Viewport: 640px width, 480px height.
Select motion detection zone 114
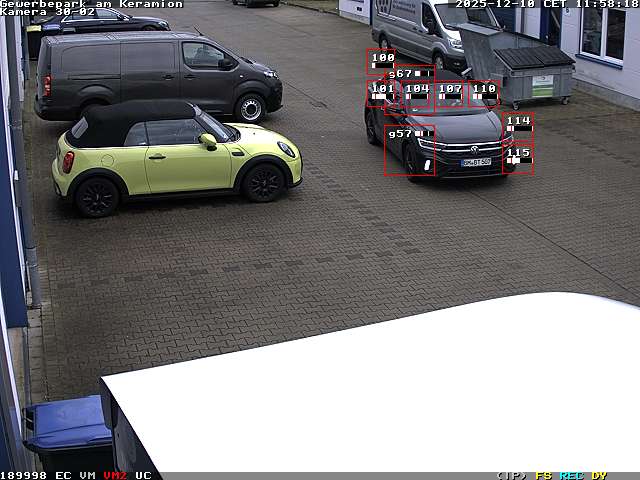click(x=518, y=125)
